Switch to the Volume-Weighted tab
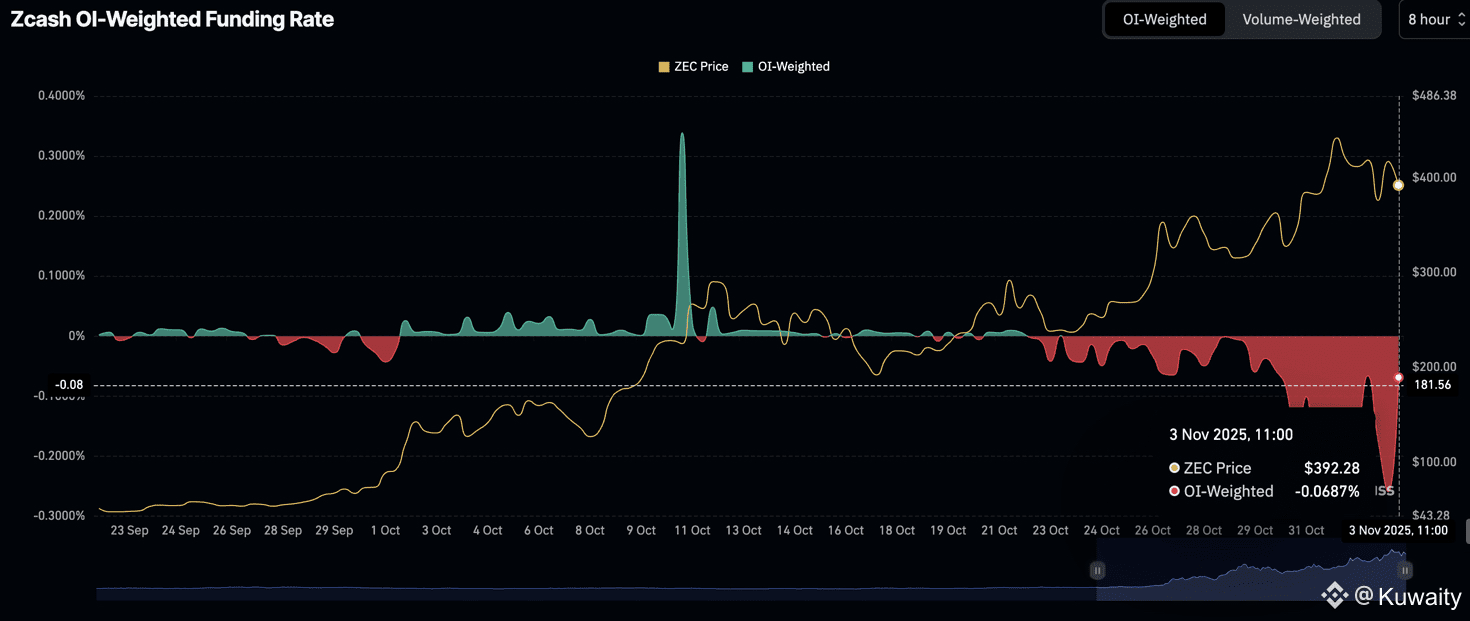 [1301, 19]
